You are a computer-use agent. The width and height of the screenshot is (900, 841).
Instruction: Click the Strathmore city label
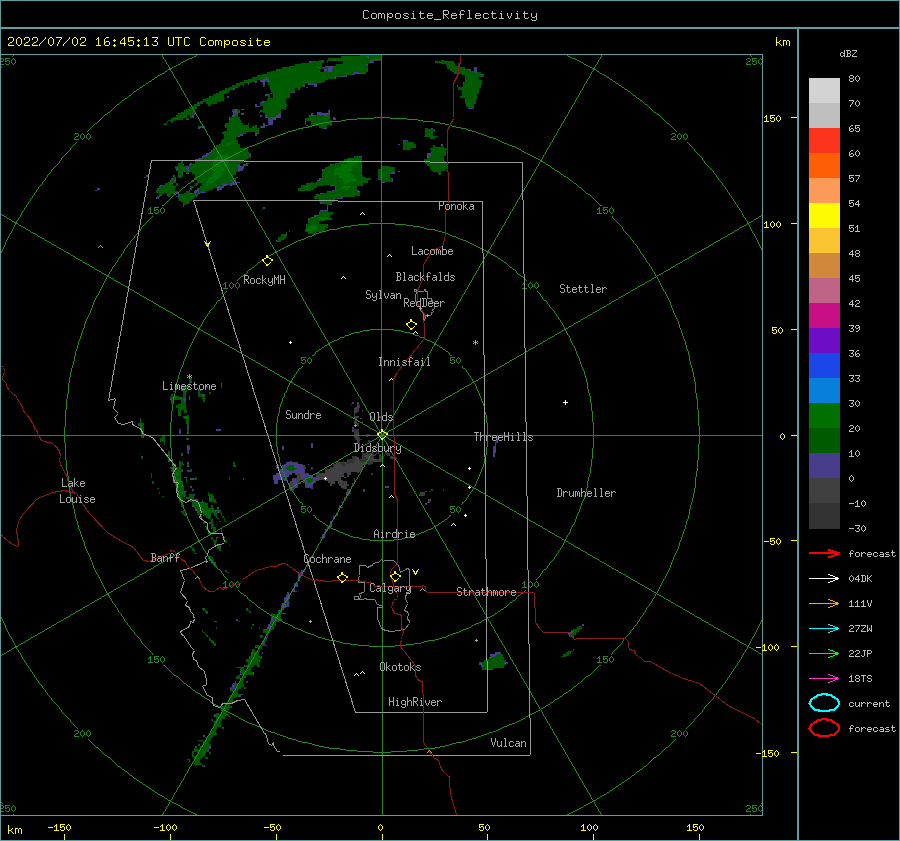[486, 592]
